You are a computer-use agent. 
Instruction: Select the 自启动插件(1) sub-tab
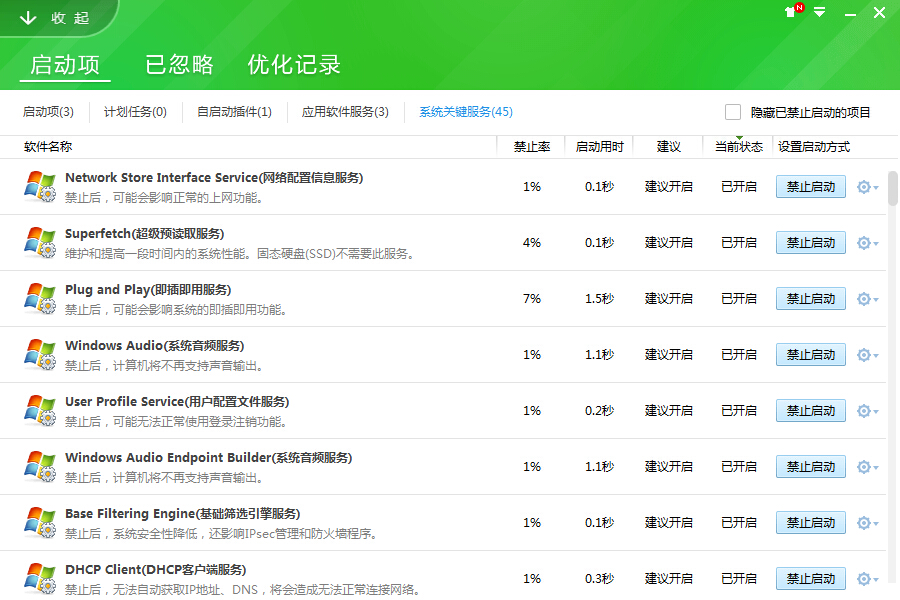coord(234,112)
